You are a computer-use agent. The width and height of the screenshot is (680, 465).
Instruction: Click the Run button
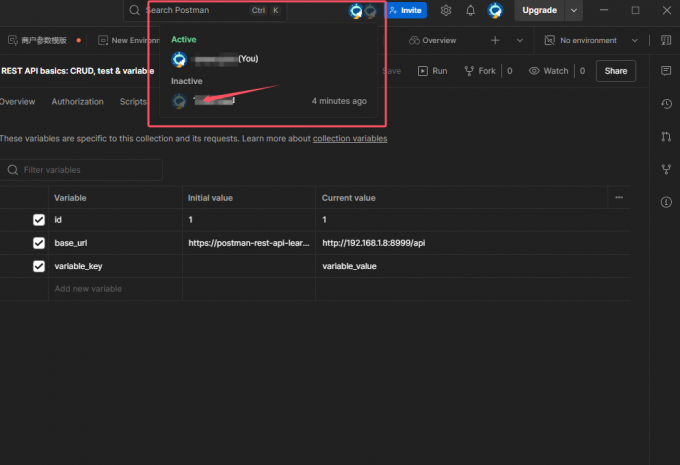click(x=432, y=71)
